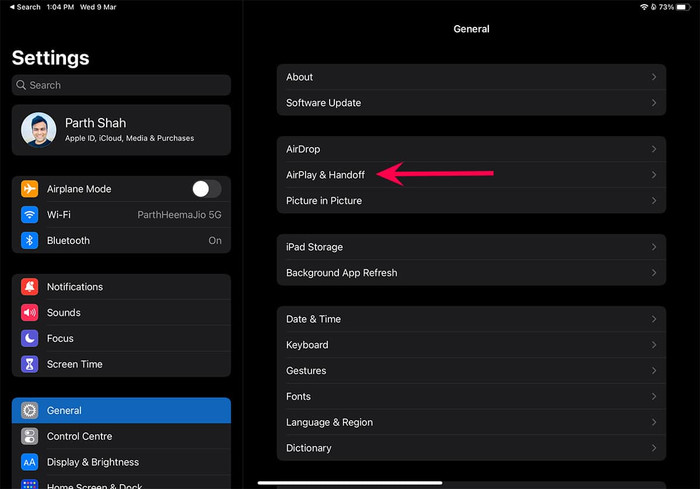700x489 pixels.
Task: Tap the chevron on Picture in Picture row
Action: (654, 201)
